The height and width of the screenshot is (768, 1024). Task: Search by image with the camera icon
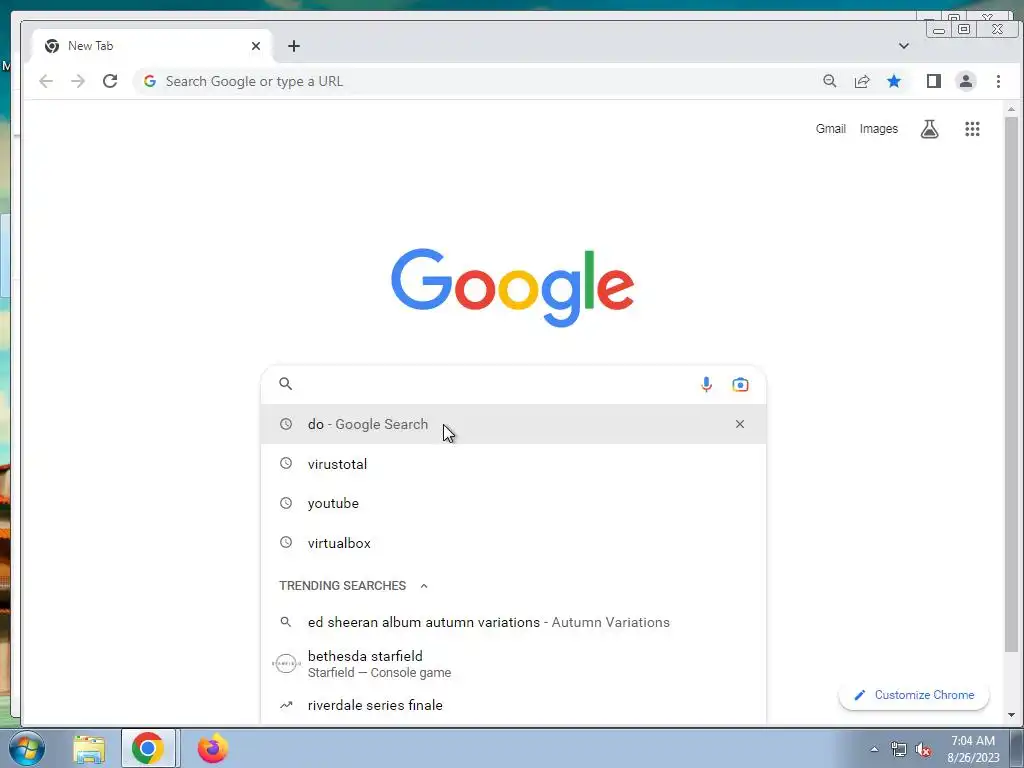[740, 385]
